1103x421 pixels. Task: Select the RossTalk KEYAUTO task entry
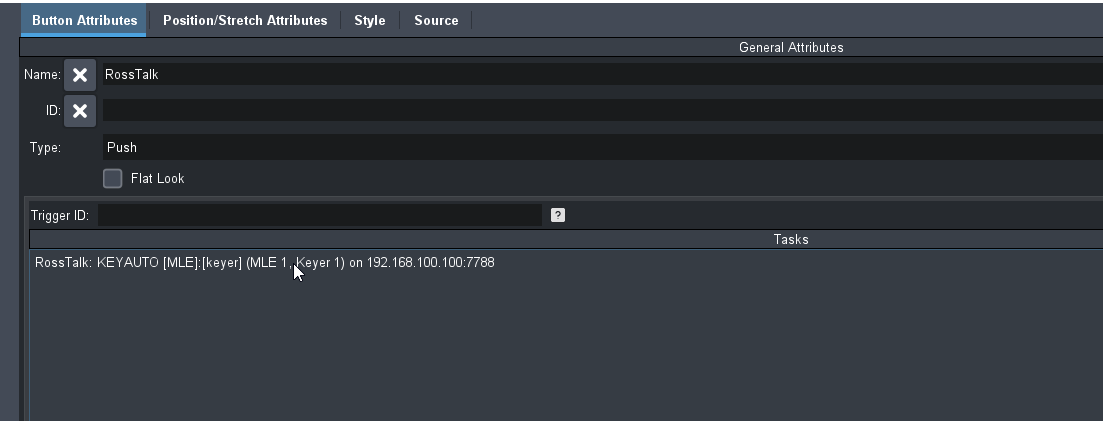[264, 263]
